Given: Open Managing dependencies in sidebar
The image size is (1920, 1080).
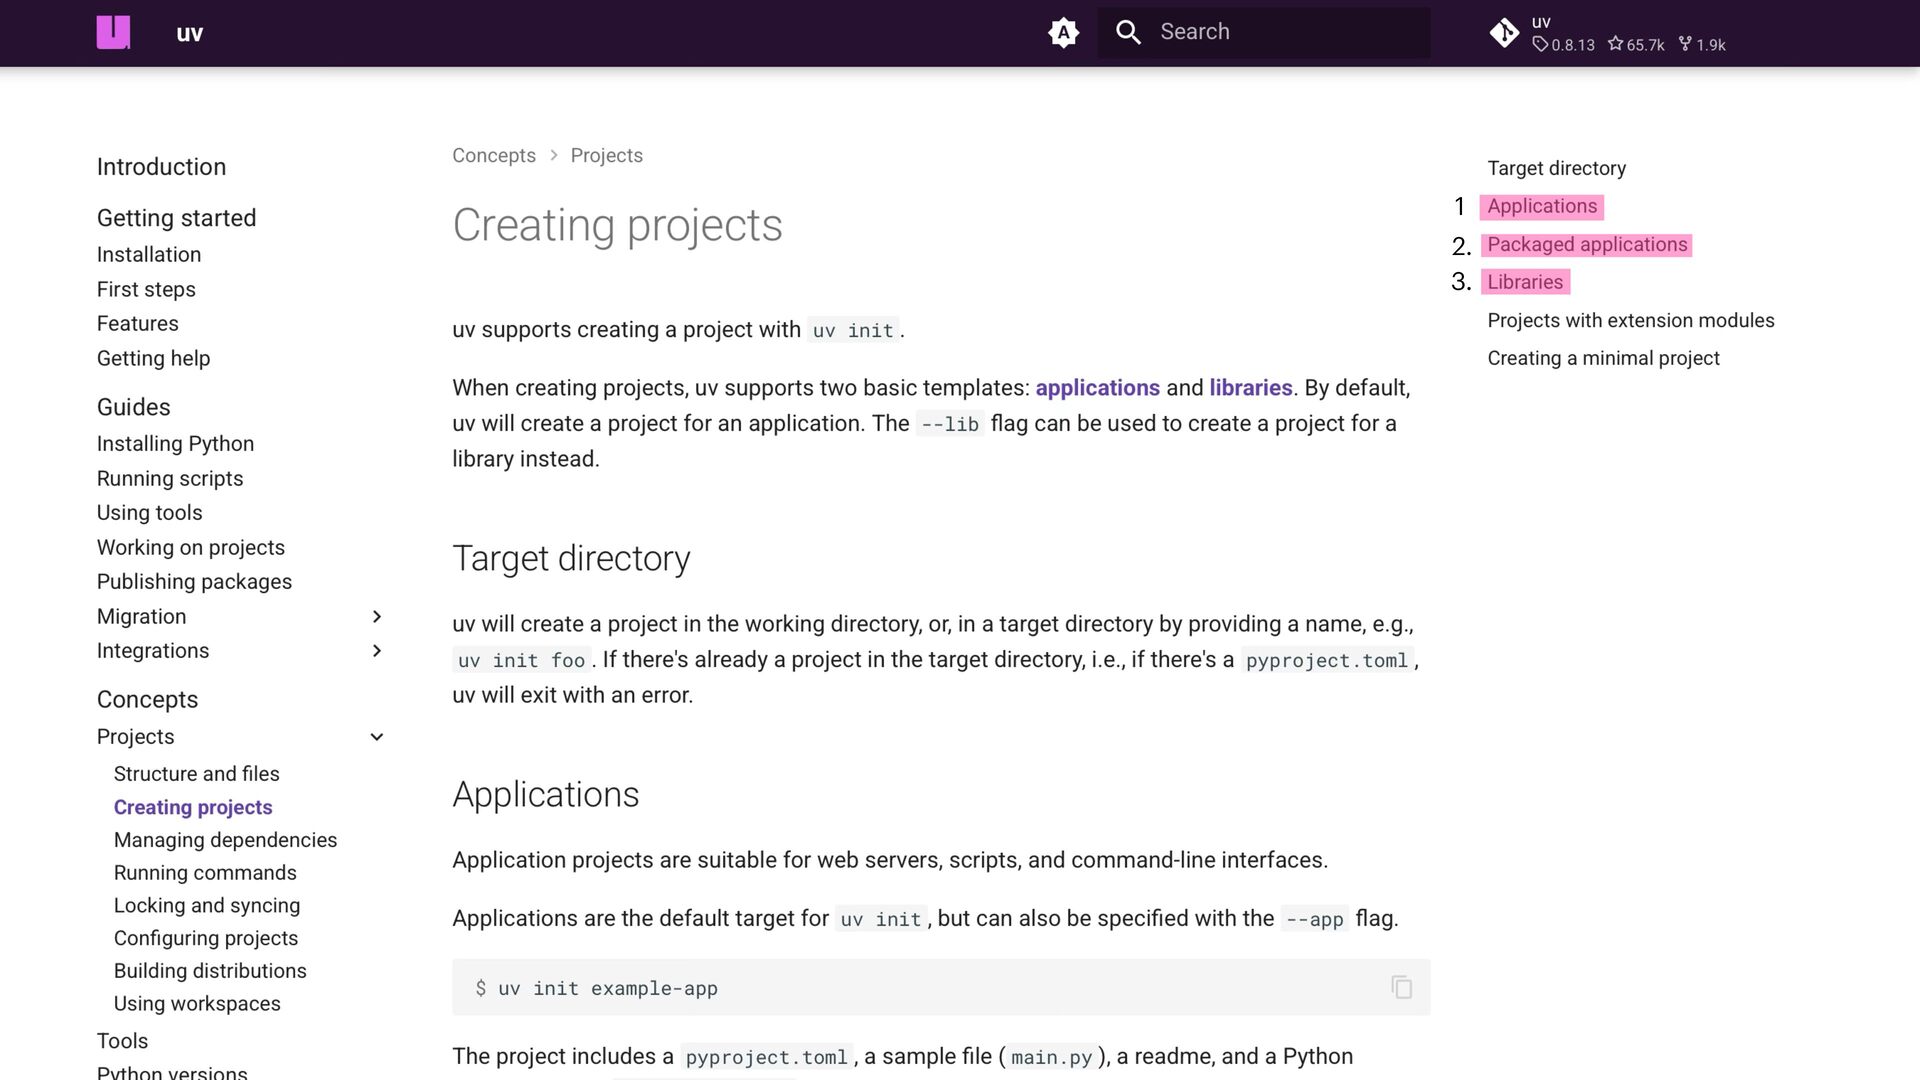Looking at the screenshot, I should 225,840.
